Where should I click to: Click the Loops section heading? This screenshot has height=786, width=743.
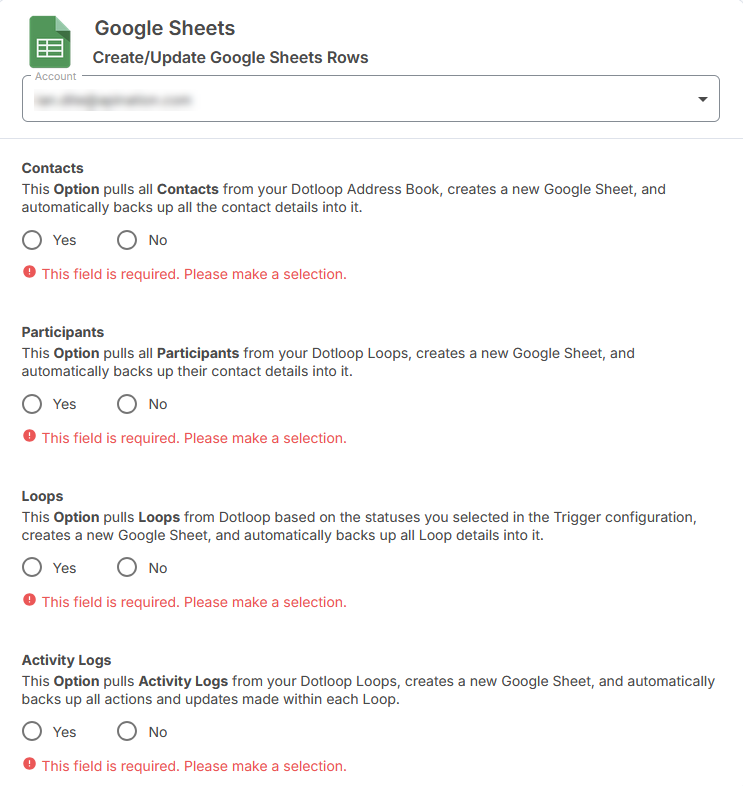coord(42,496)
